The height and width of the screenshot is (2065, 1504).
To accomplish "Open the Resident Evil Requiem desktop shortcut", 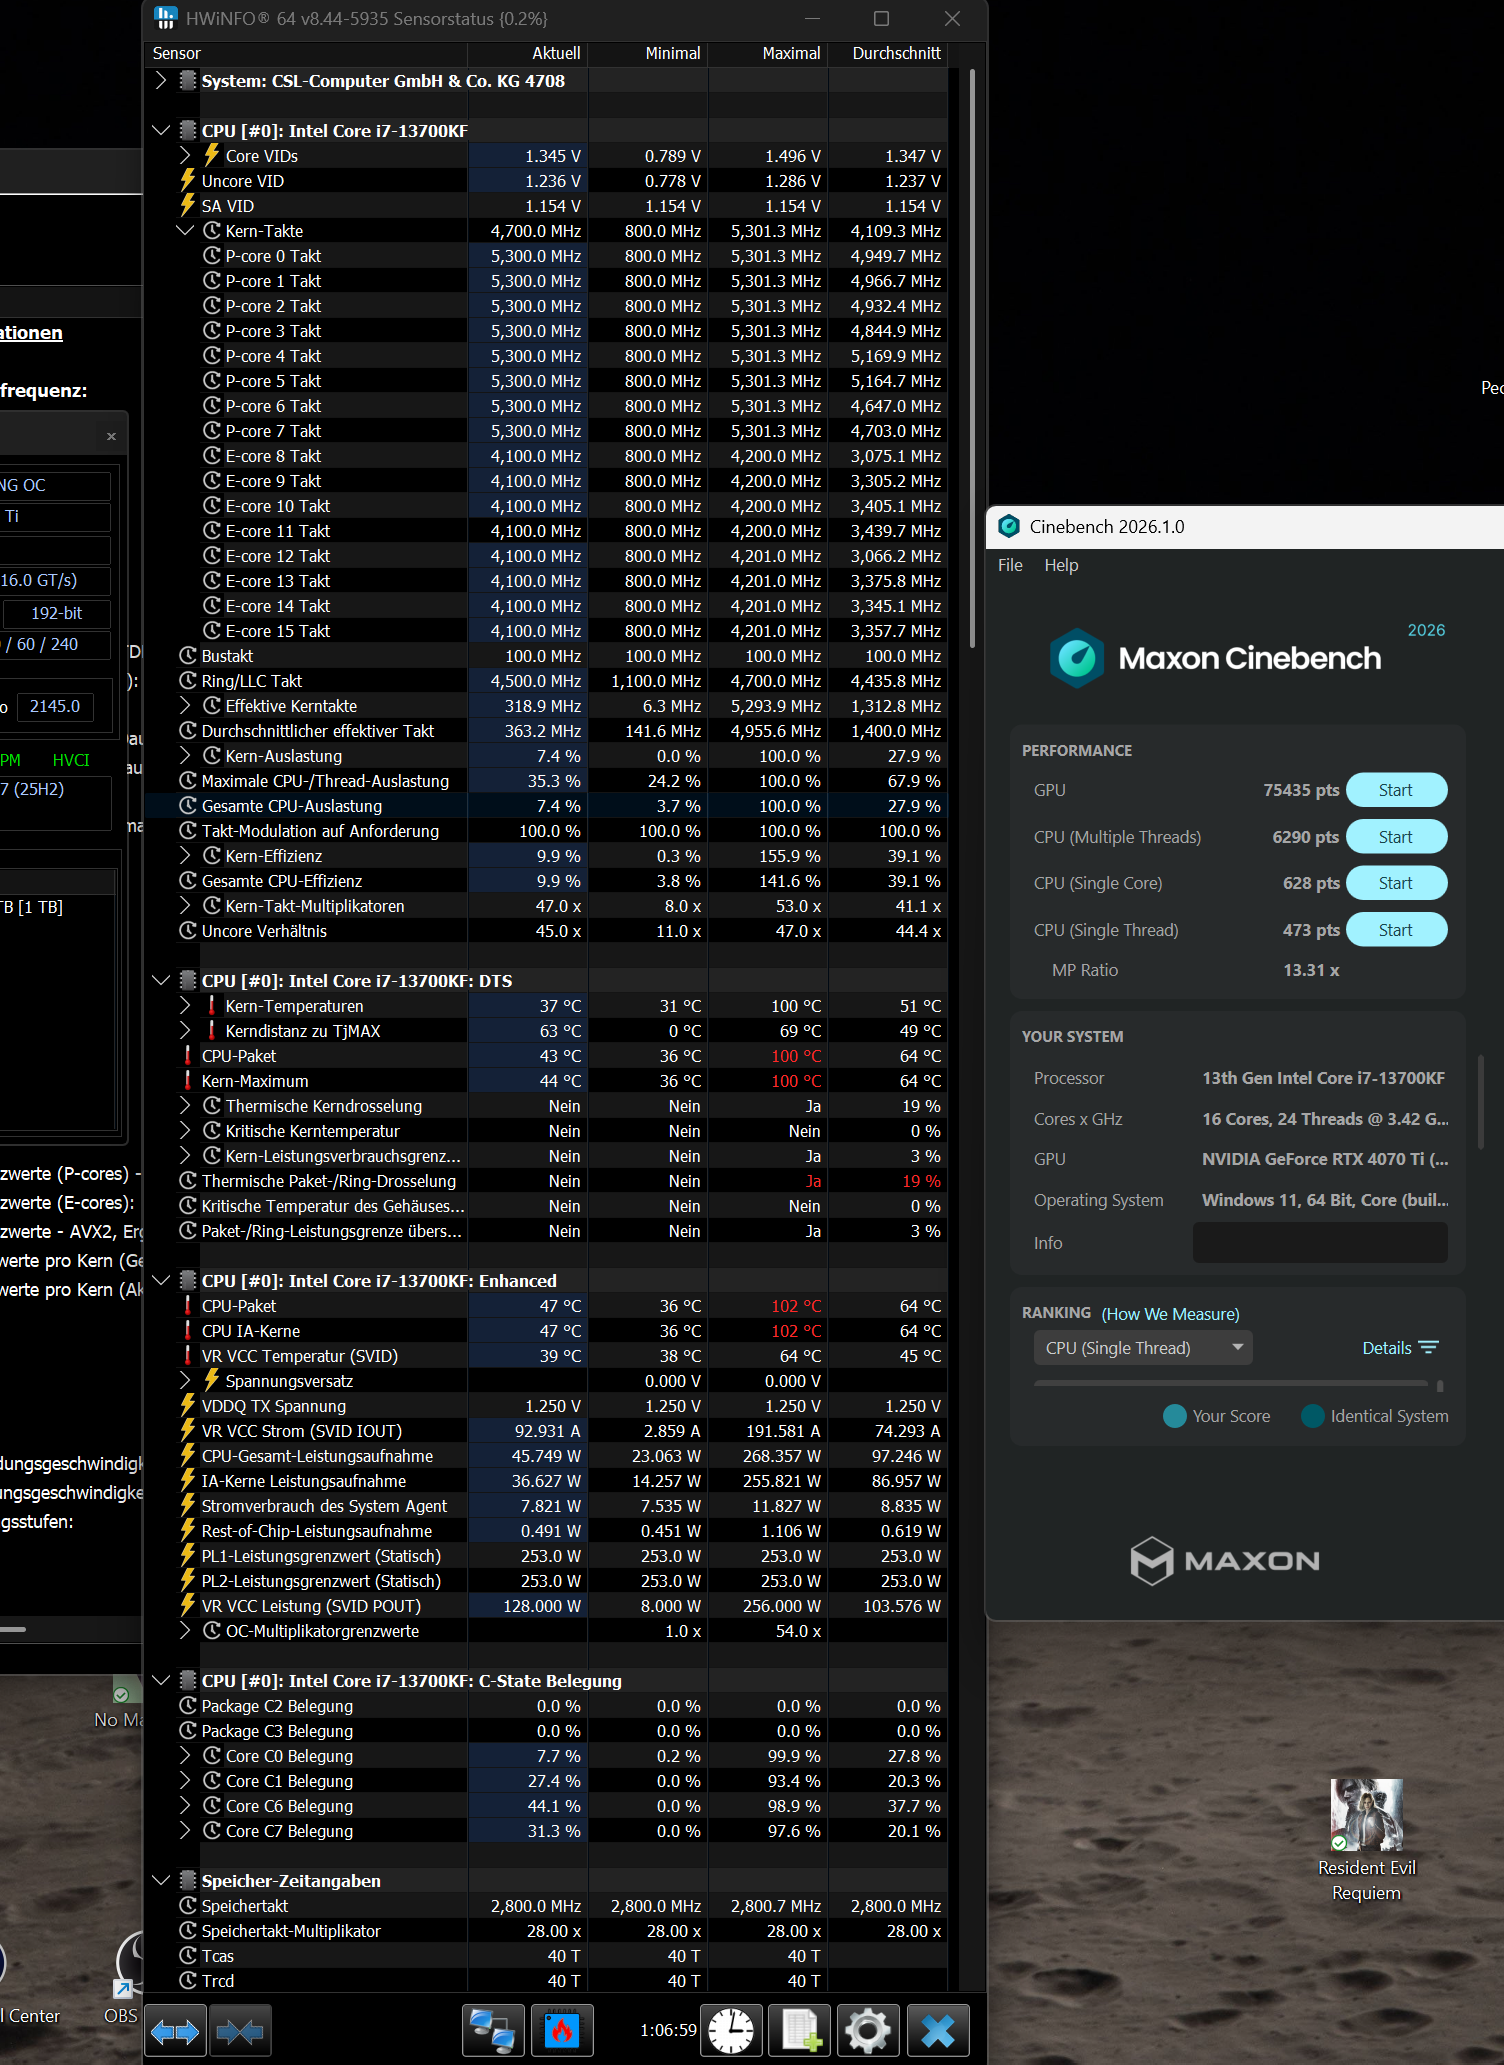I will coord(1366,1840).
